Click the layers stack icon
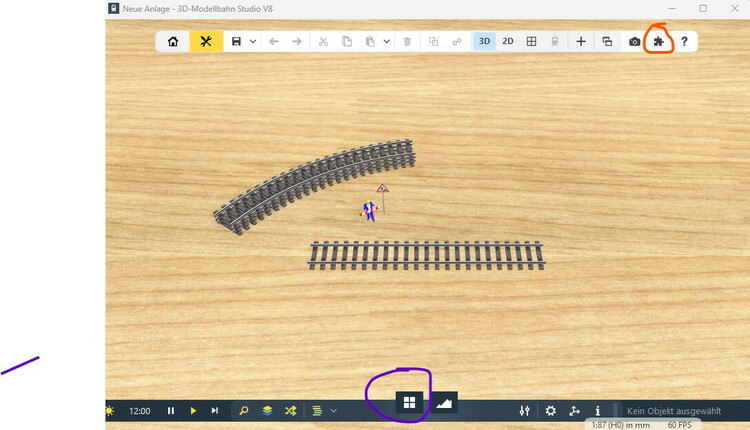750x430 pixels. [267, 411]
